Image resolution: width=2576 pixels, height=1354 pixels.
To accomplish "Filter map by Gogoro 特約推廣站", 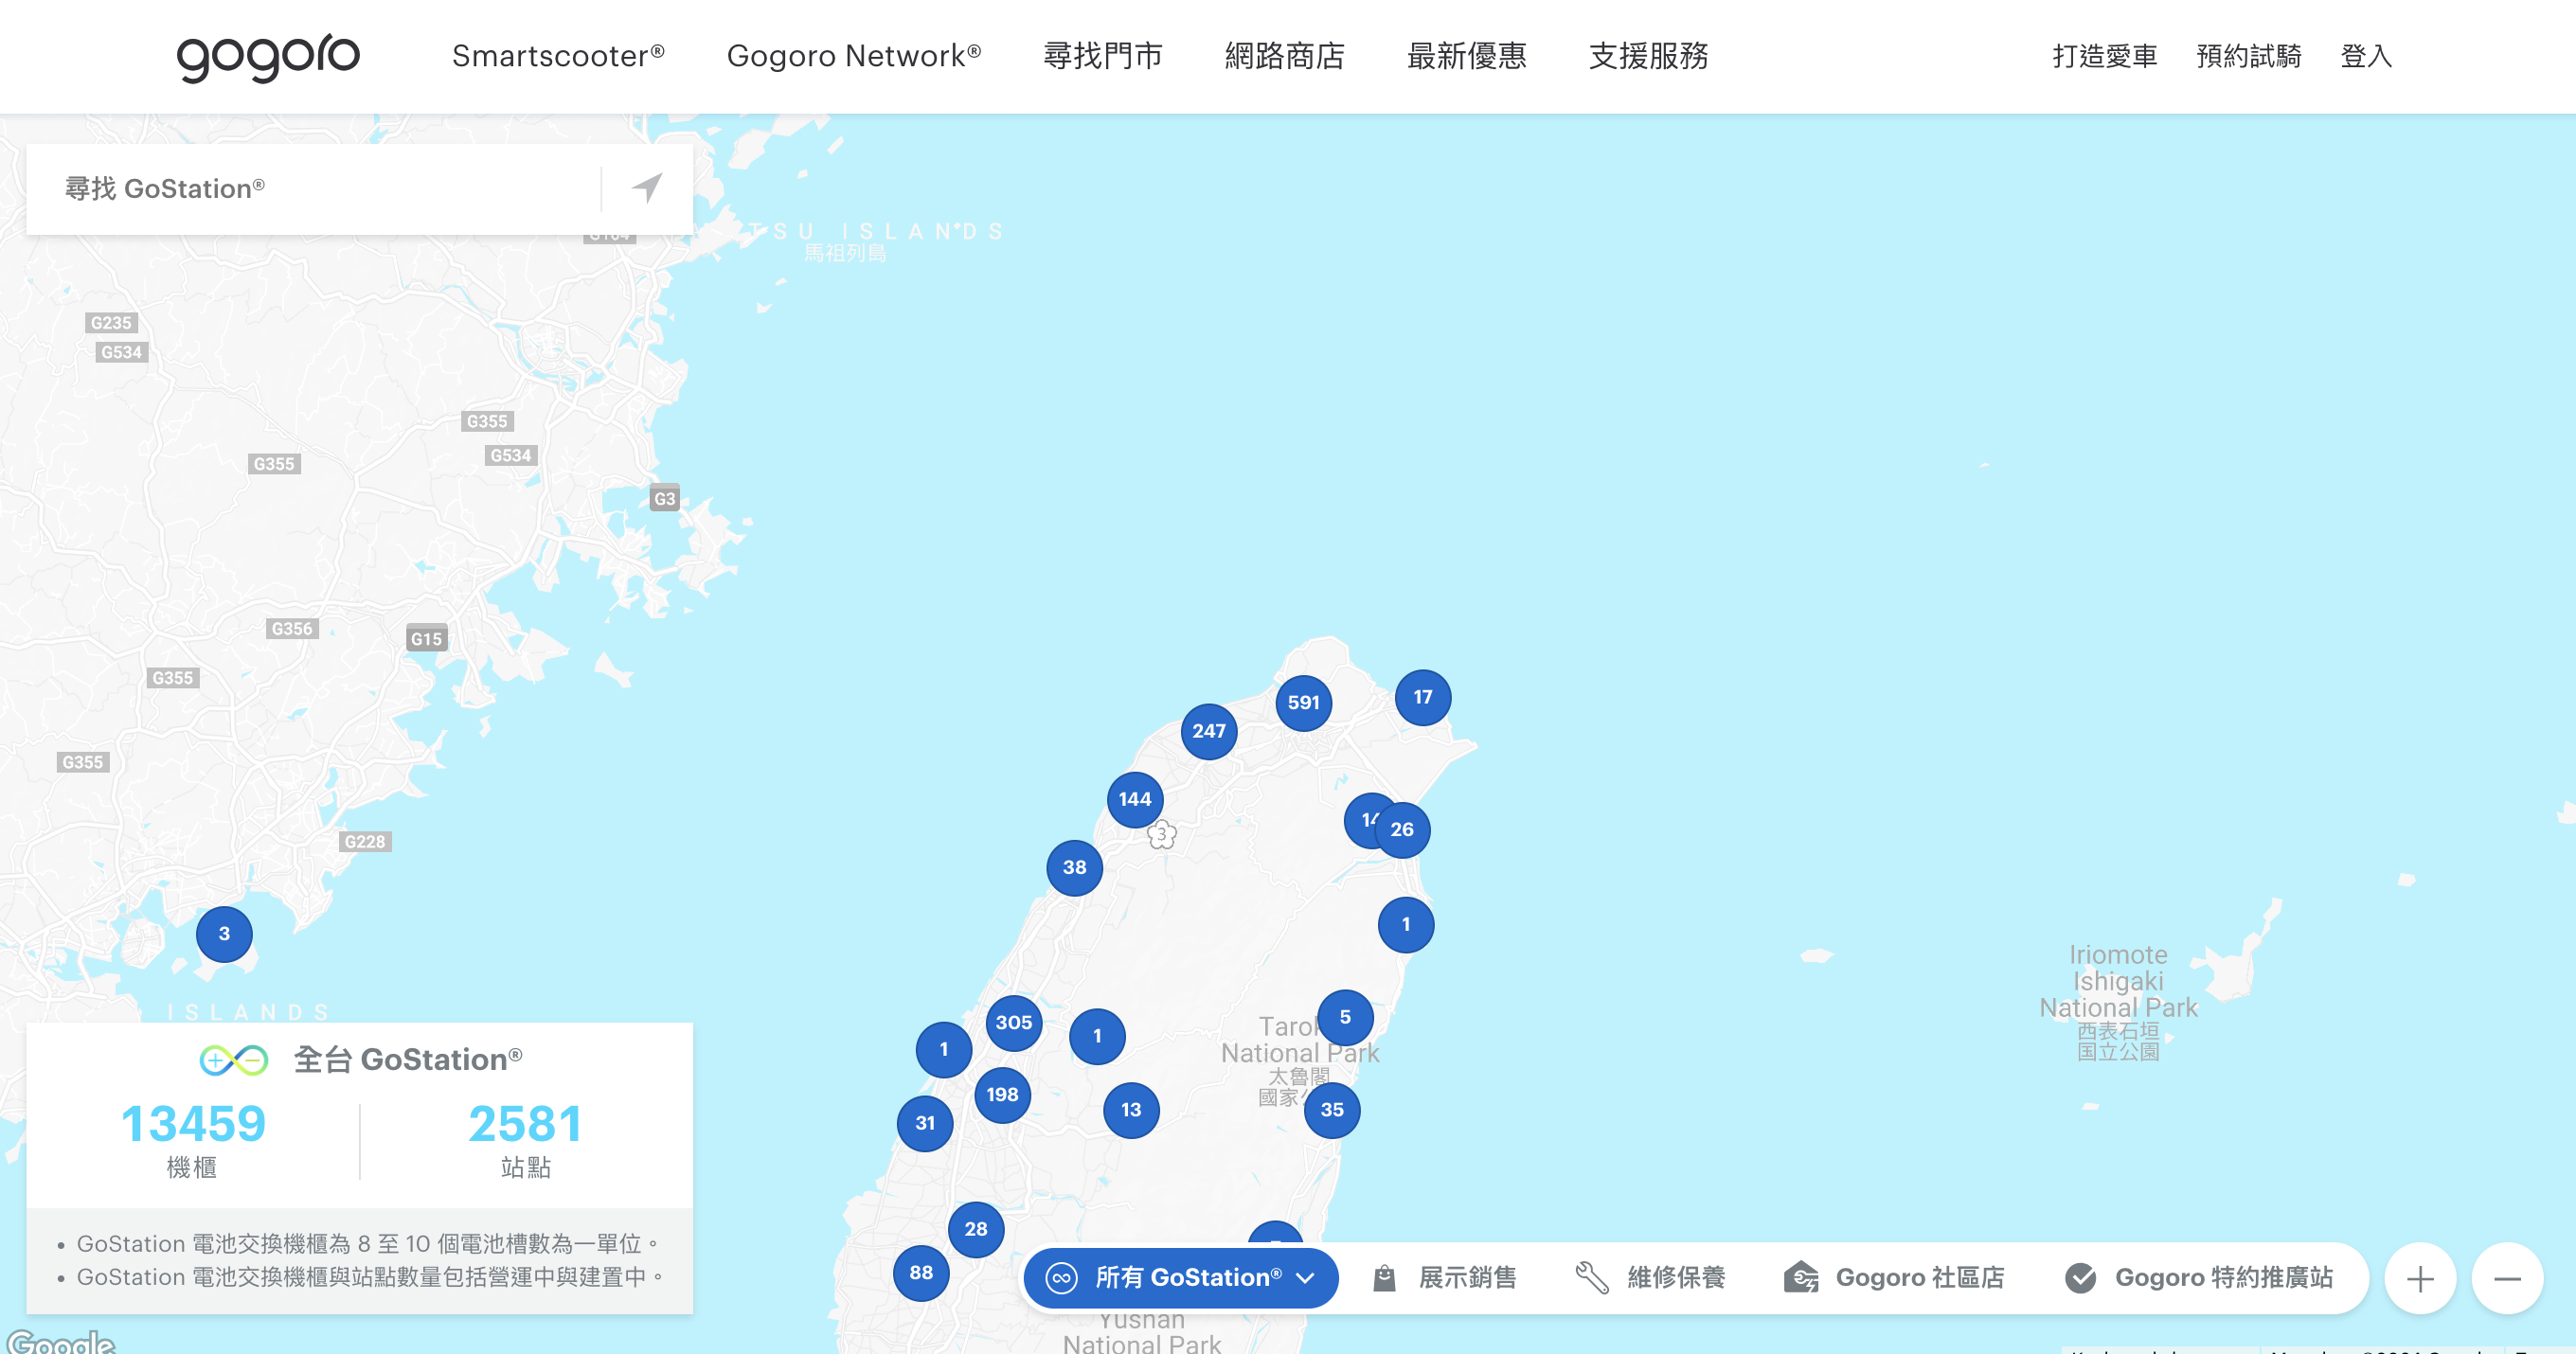I will [x=2198, y=1277].
